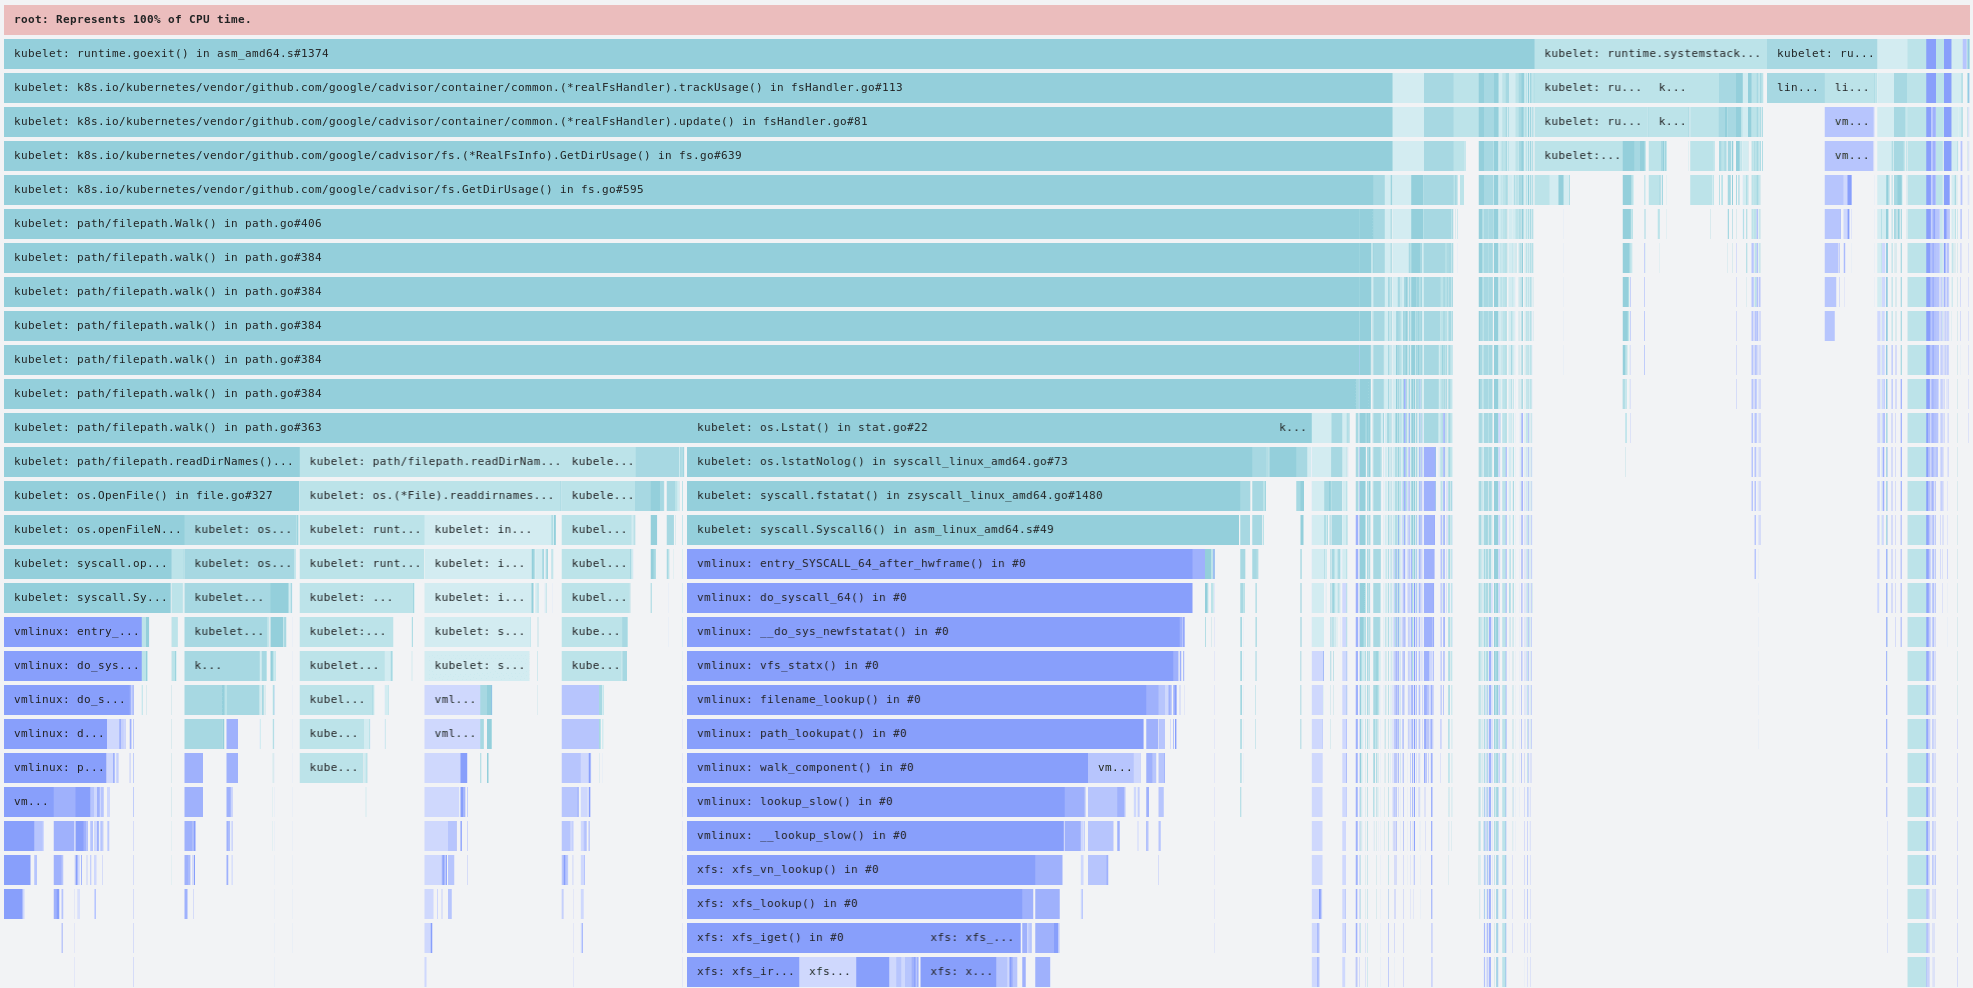Select syscall.Syscall6() asm_linux_amd64.s#49 frame

[x=963, y=530]
